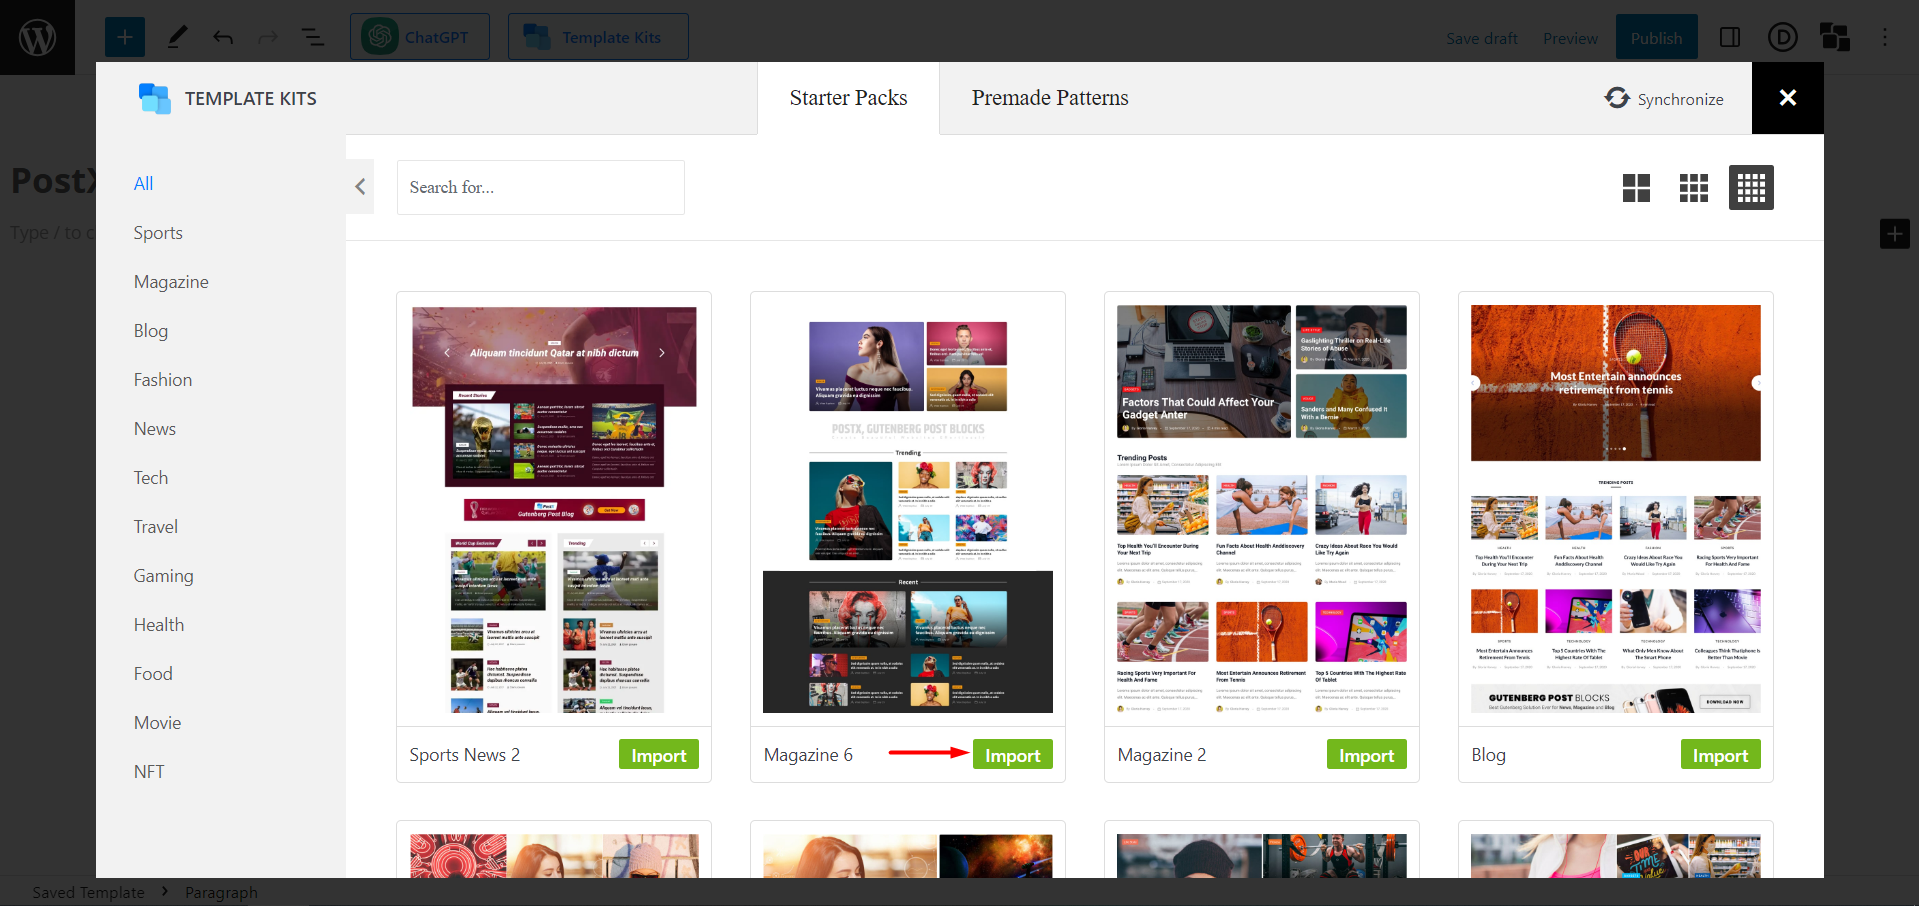Open the block inserter plus button
Image resolution: width=1919 pixels, height=906 pixels.
[125, 37]
